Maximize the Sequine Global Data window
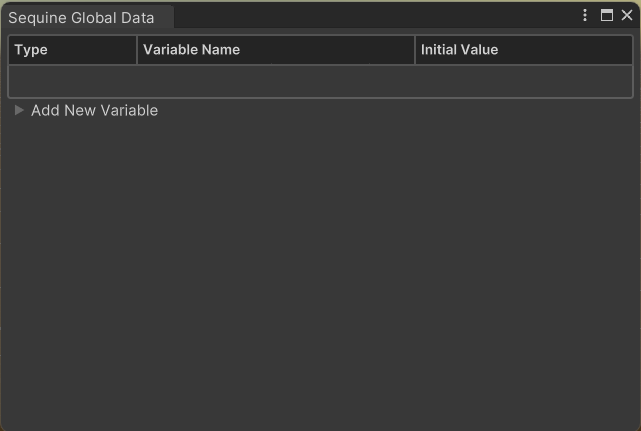641x431 pixels. pos(607,16)
